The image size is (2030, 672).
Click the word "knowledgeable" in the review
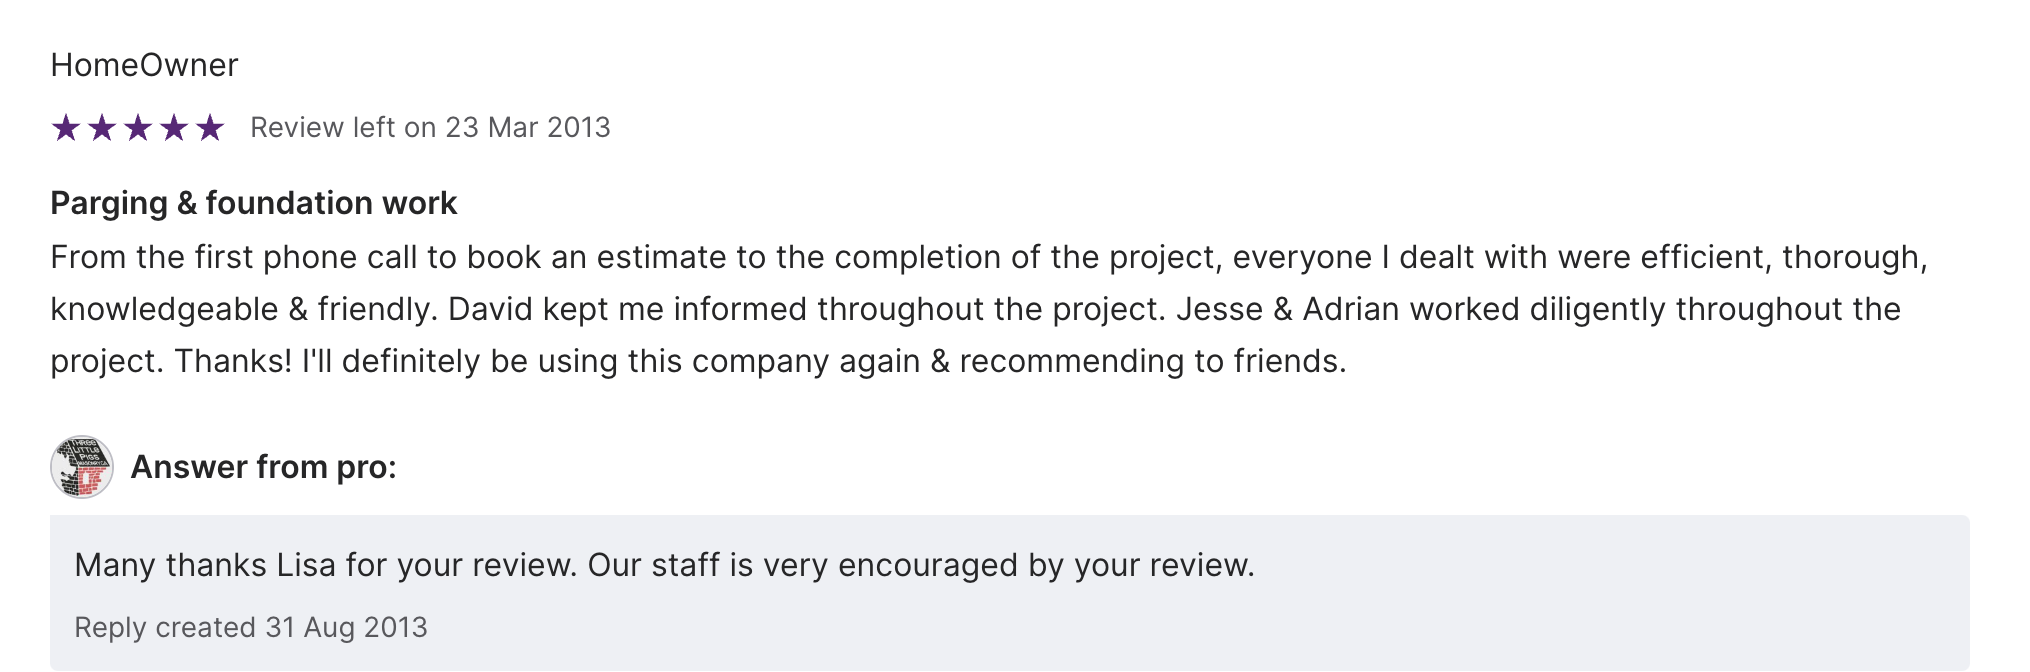point(164,309)
